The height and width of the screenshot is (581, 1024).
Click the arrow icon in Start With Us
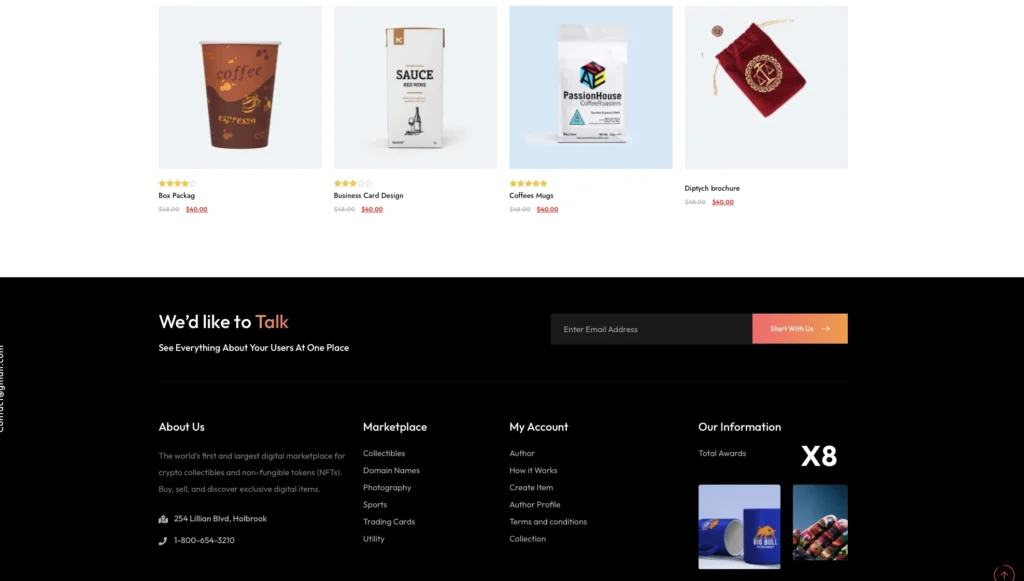(825, 329)
